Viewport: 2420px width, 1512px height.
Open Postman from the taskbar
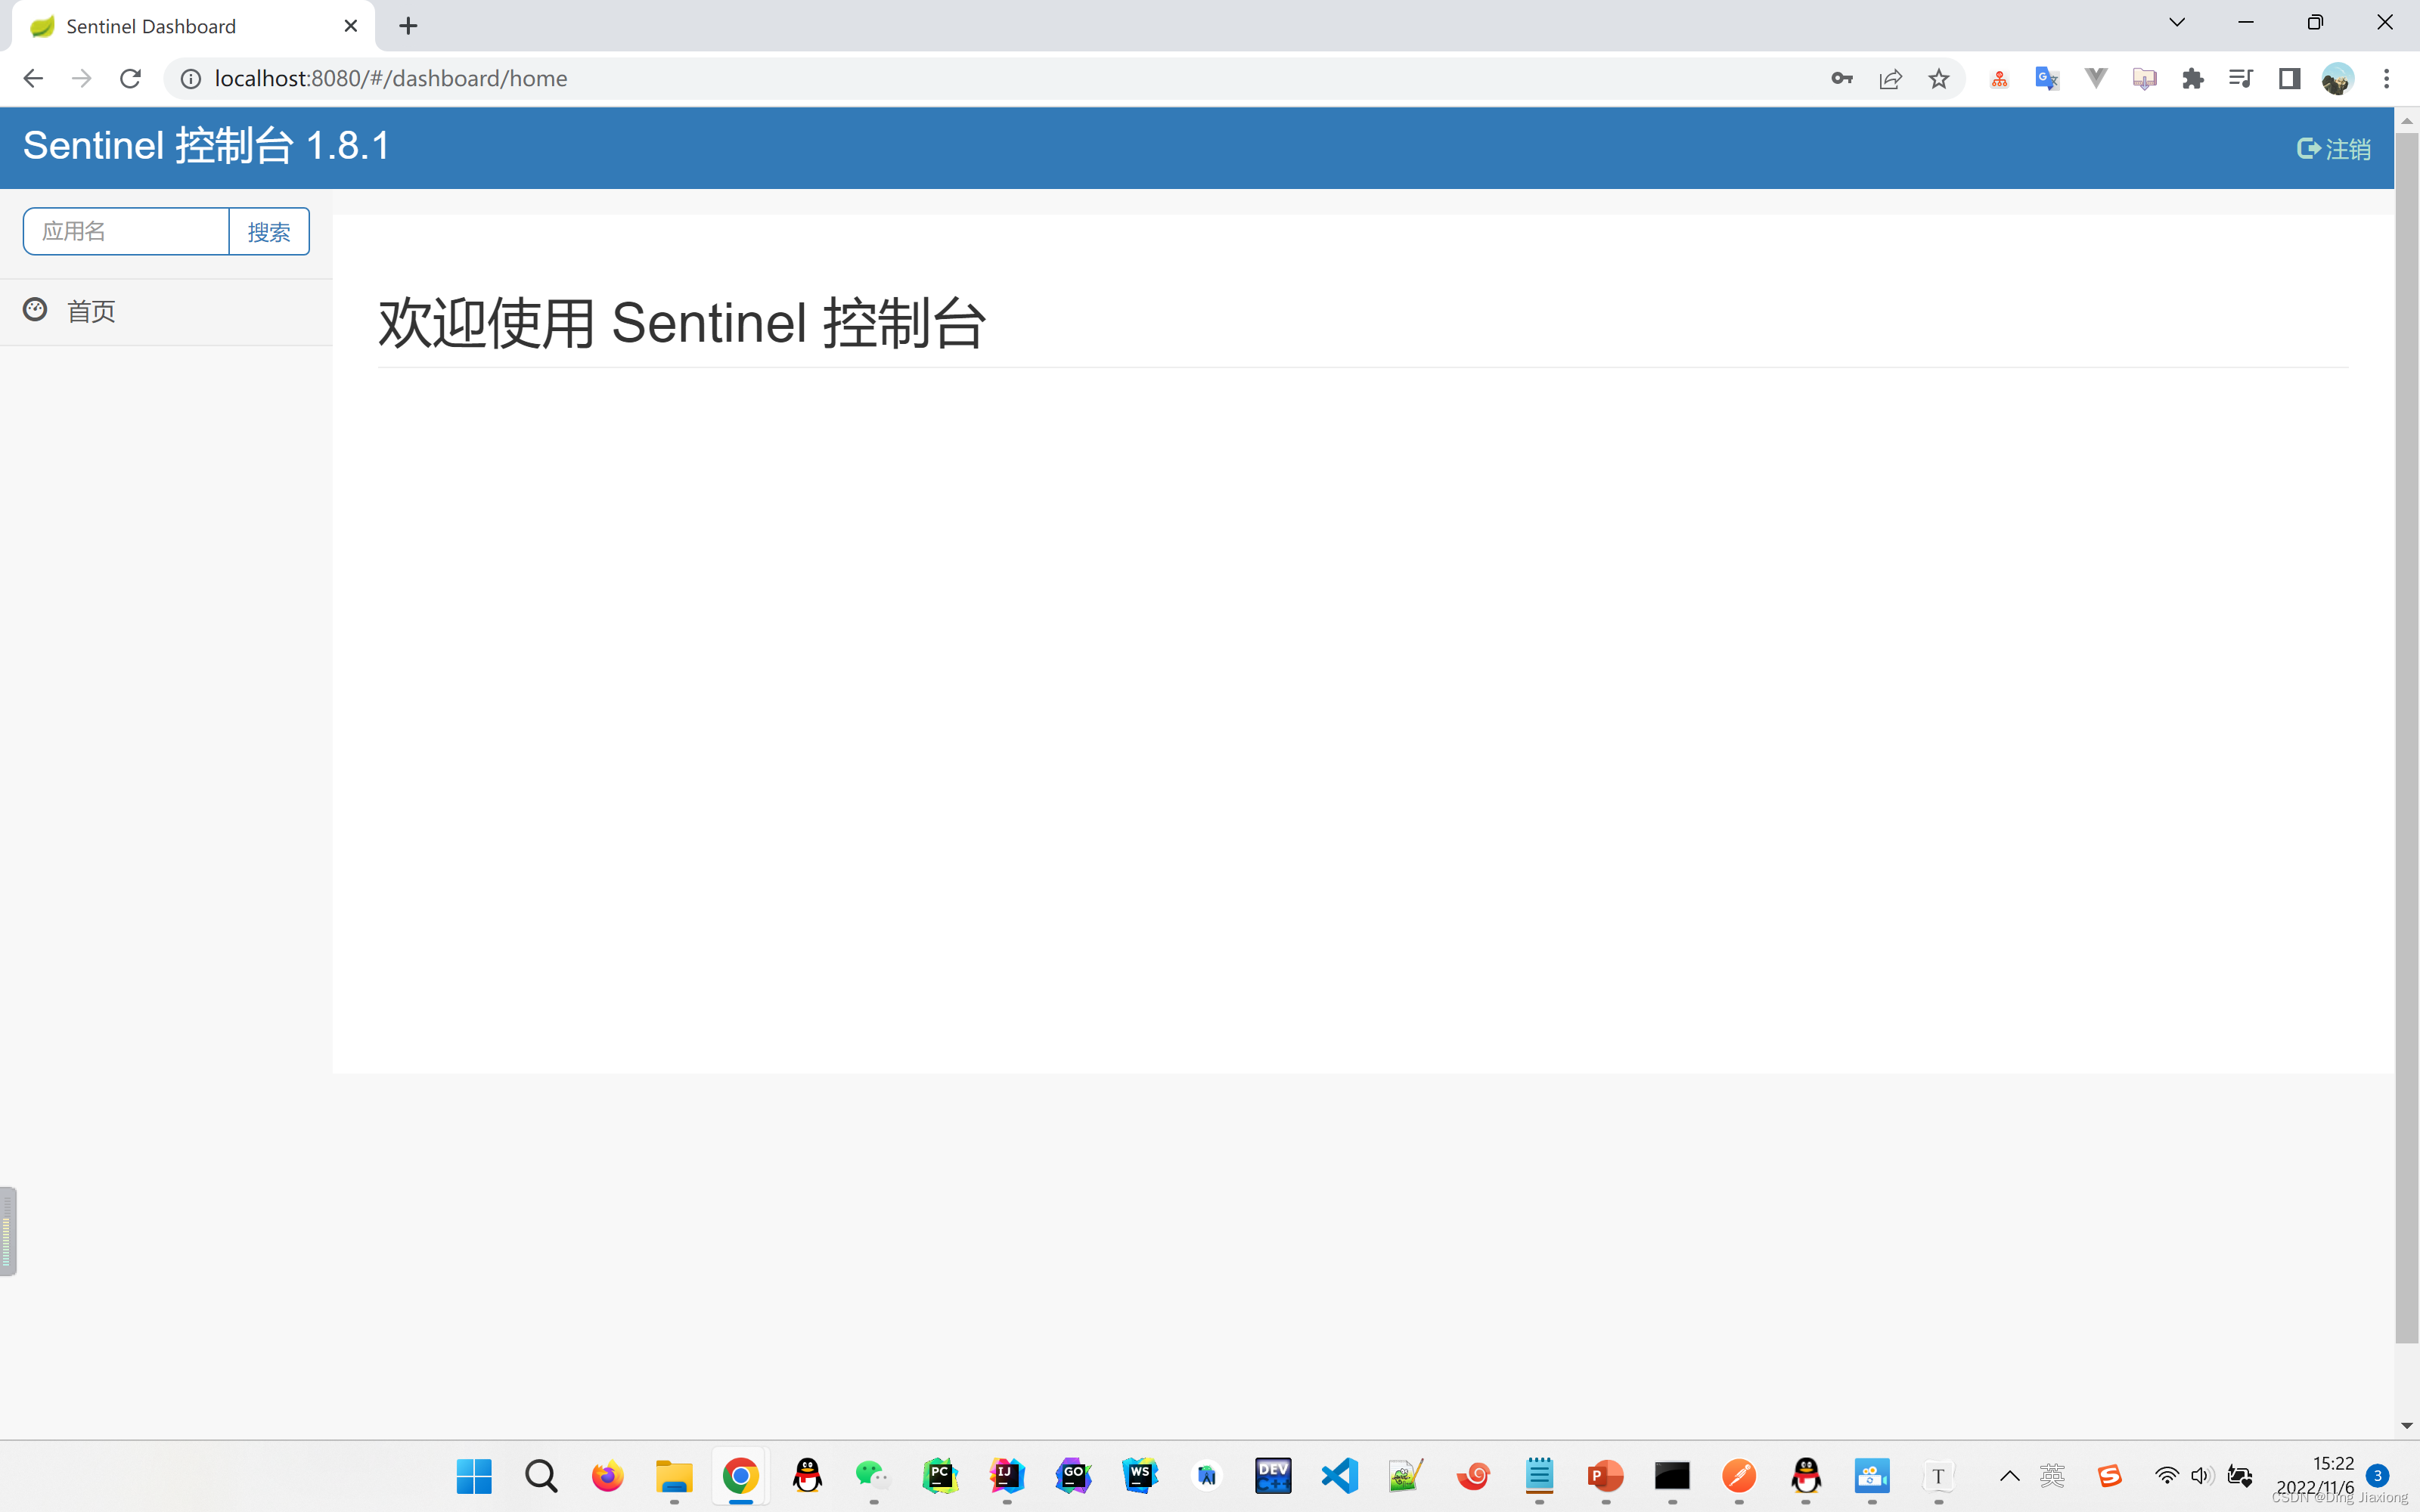coord(1739,1475)
